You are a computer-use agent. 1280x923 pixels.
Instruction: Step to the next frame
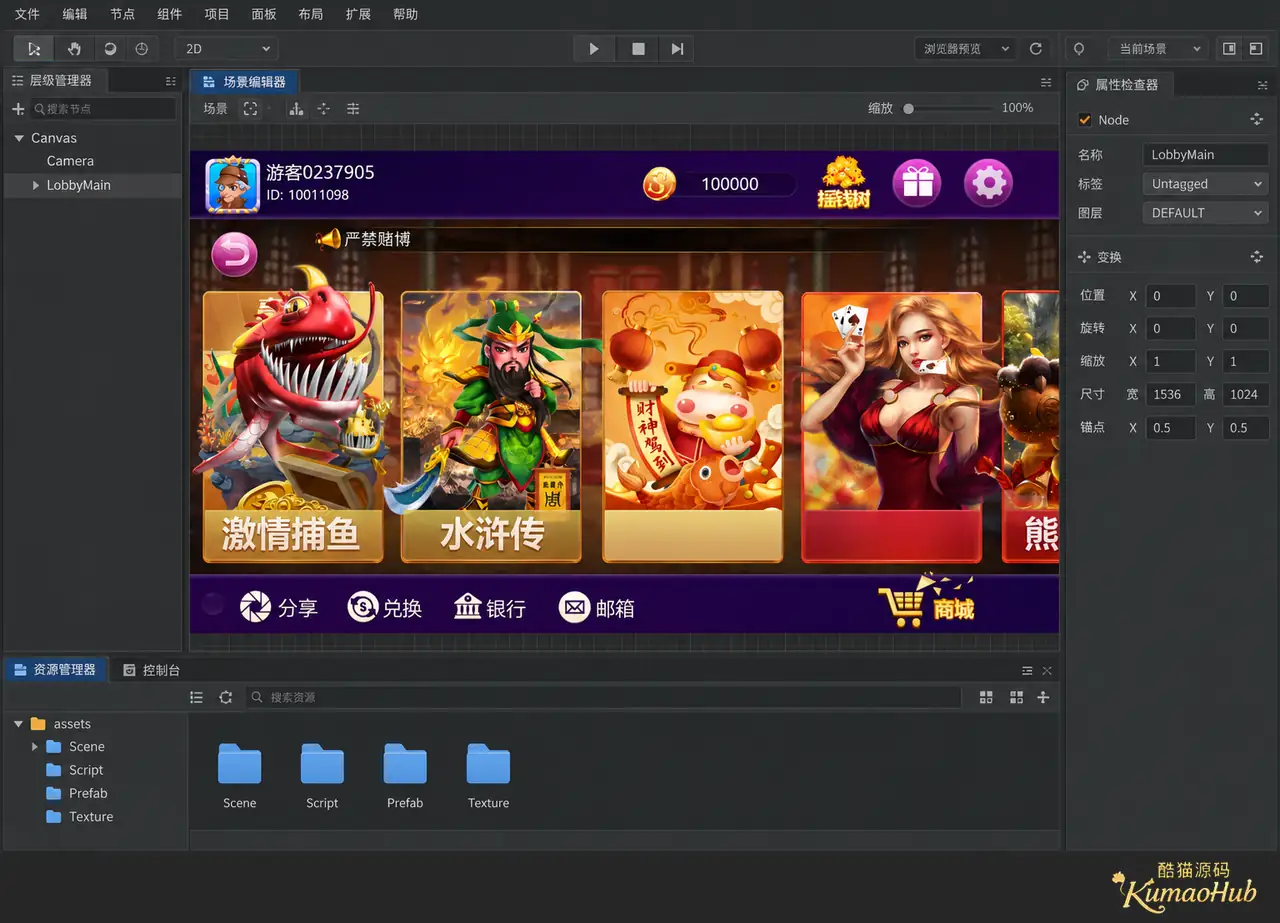pyautogui.click(x=678, y=48)
